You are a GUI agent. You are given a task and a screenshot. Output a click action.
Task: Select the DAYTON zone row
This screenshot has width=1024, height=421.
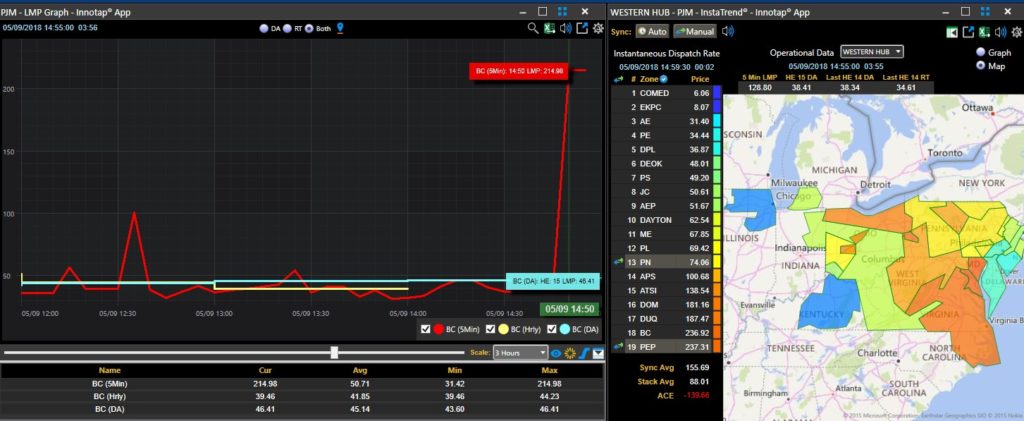(x=665, y=220)
